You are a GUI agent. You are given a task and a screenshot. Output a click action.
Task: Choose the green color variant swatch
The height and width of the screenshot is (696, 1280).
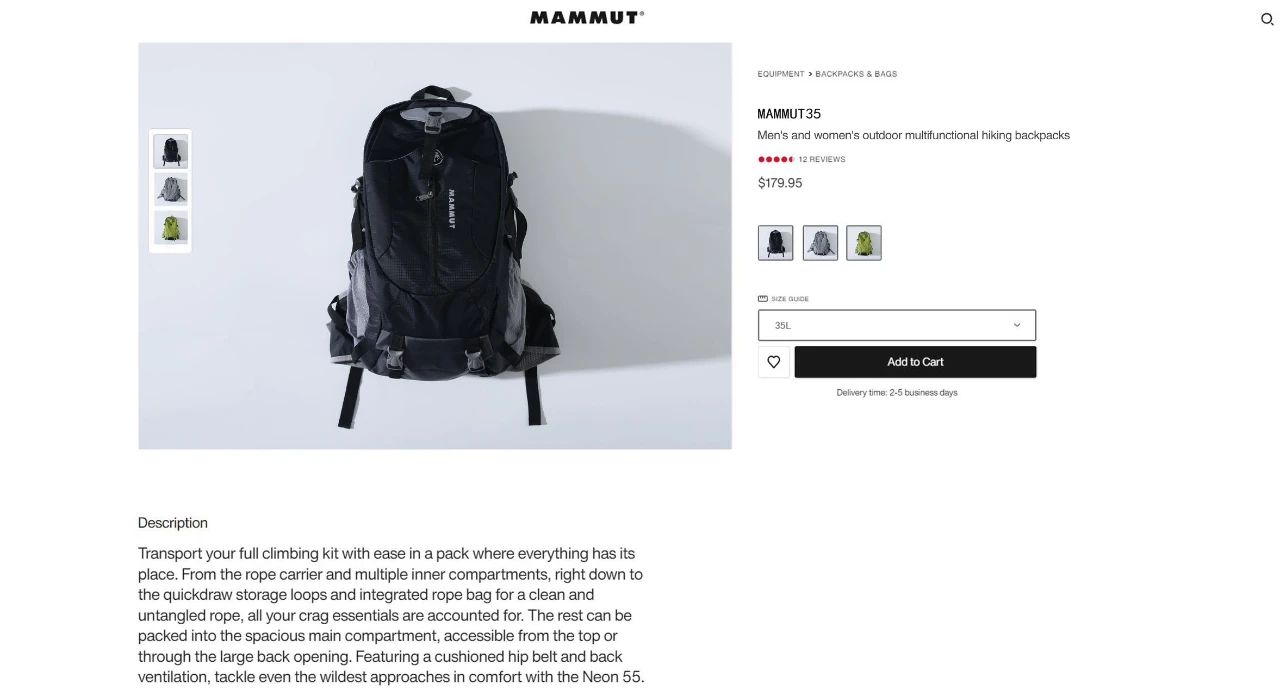(x=864, y=243)
